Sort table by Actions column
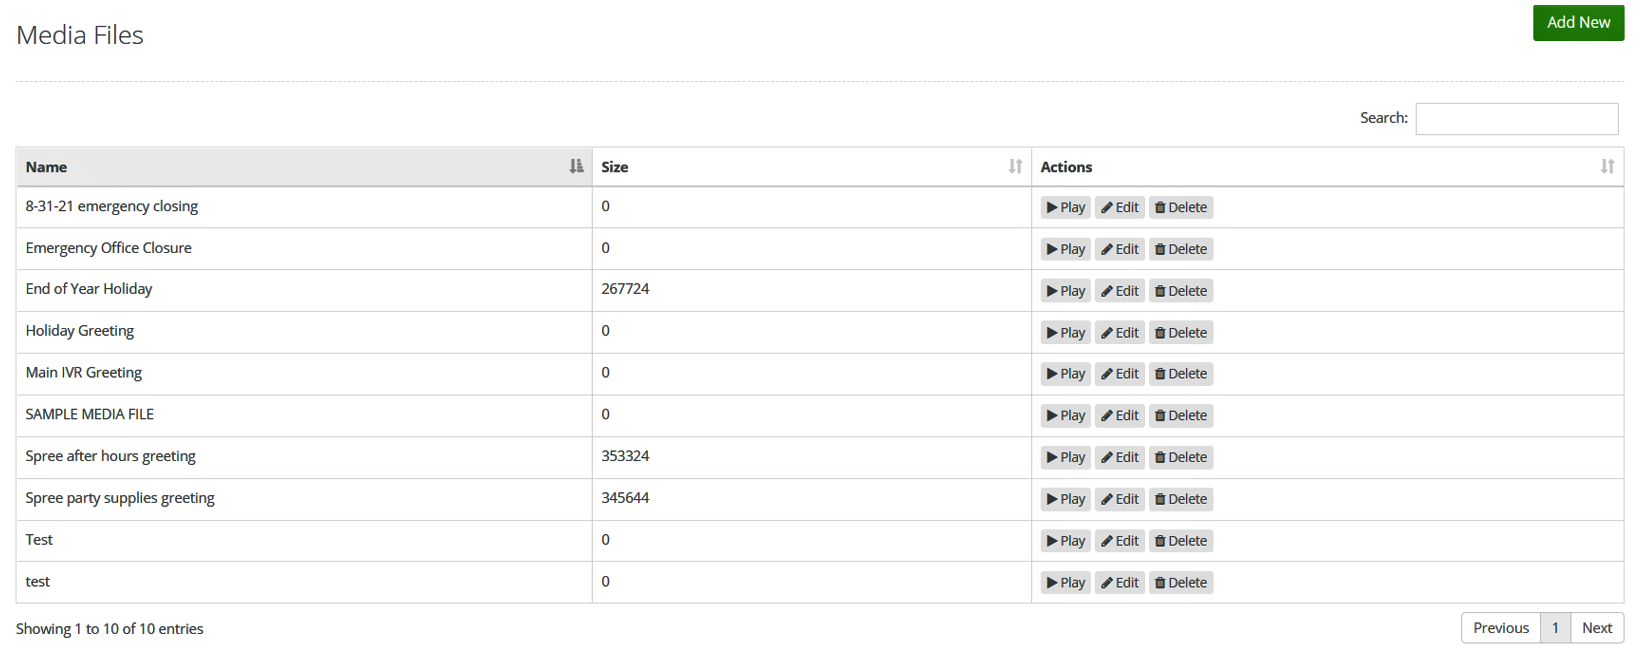 [1327, 167]
